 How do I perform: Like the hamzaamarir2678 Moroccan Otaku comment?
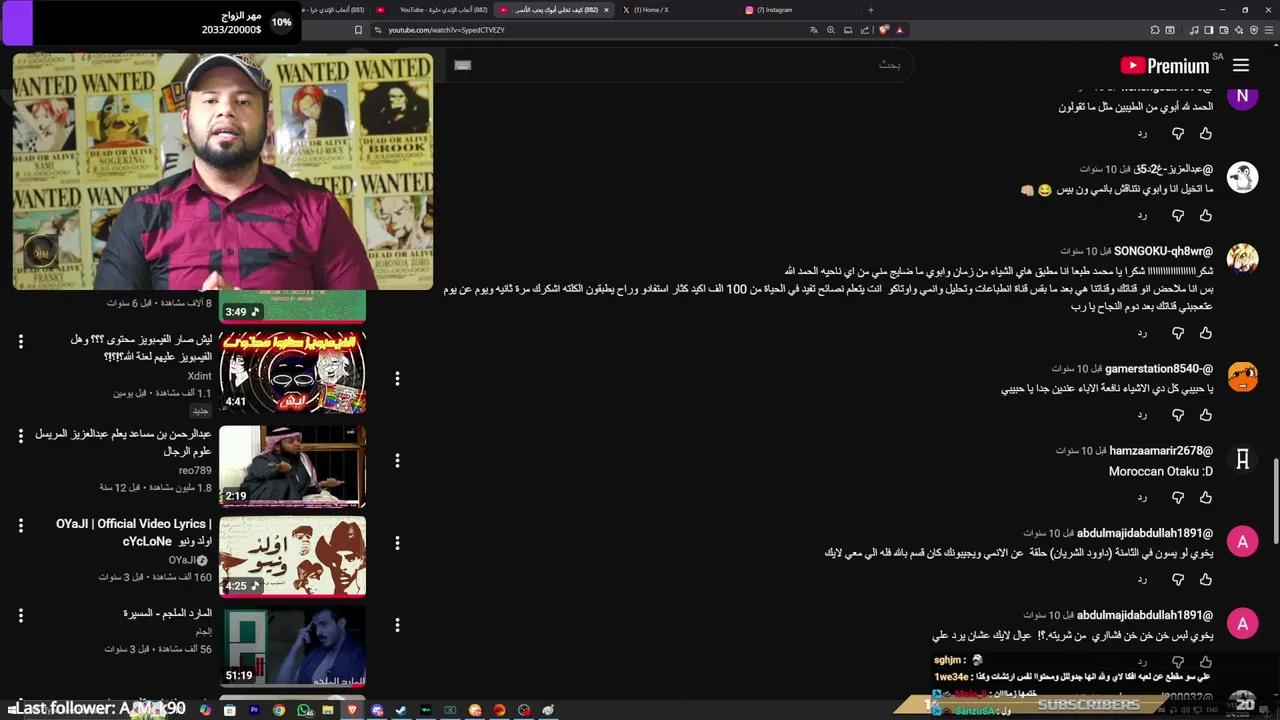pyautogui.click(x=1206, y=497)
